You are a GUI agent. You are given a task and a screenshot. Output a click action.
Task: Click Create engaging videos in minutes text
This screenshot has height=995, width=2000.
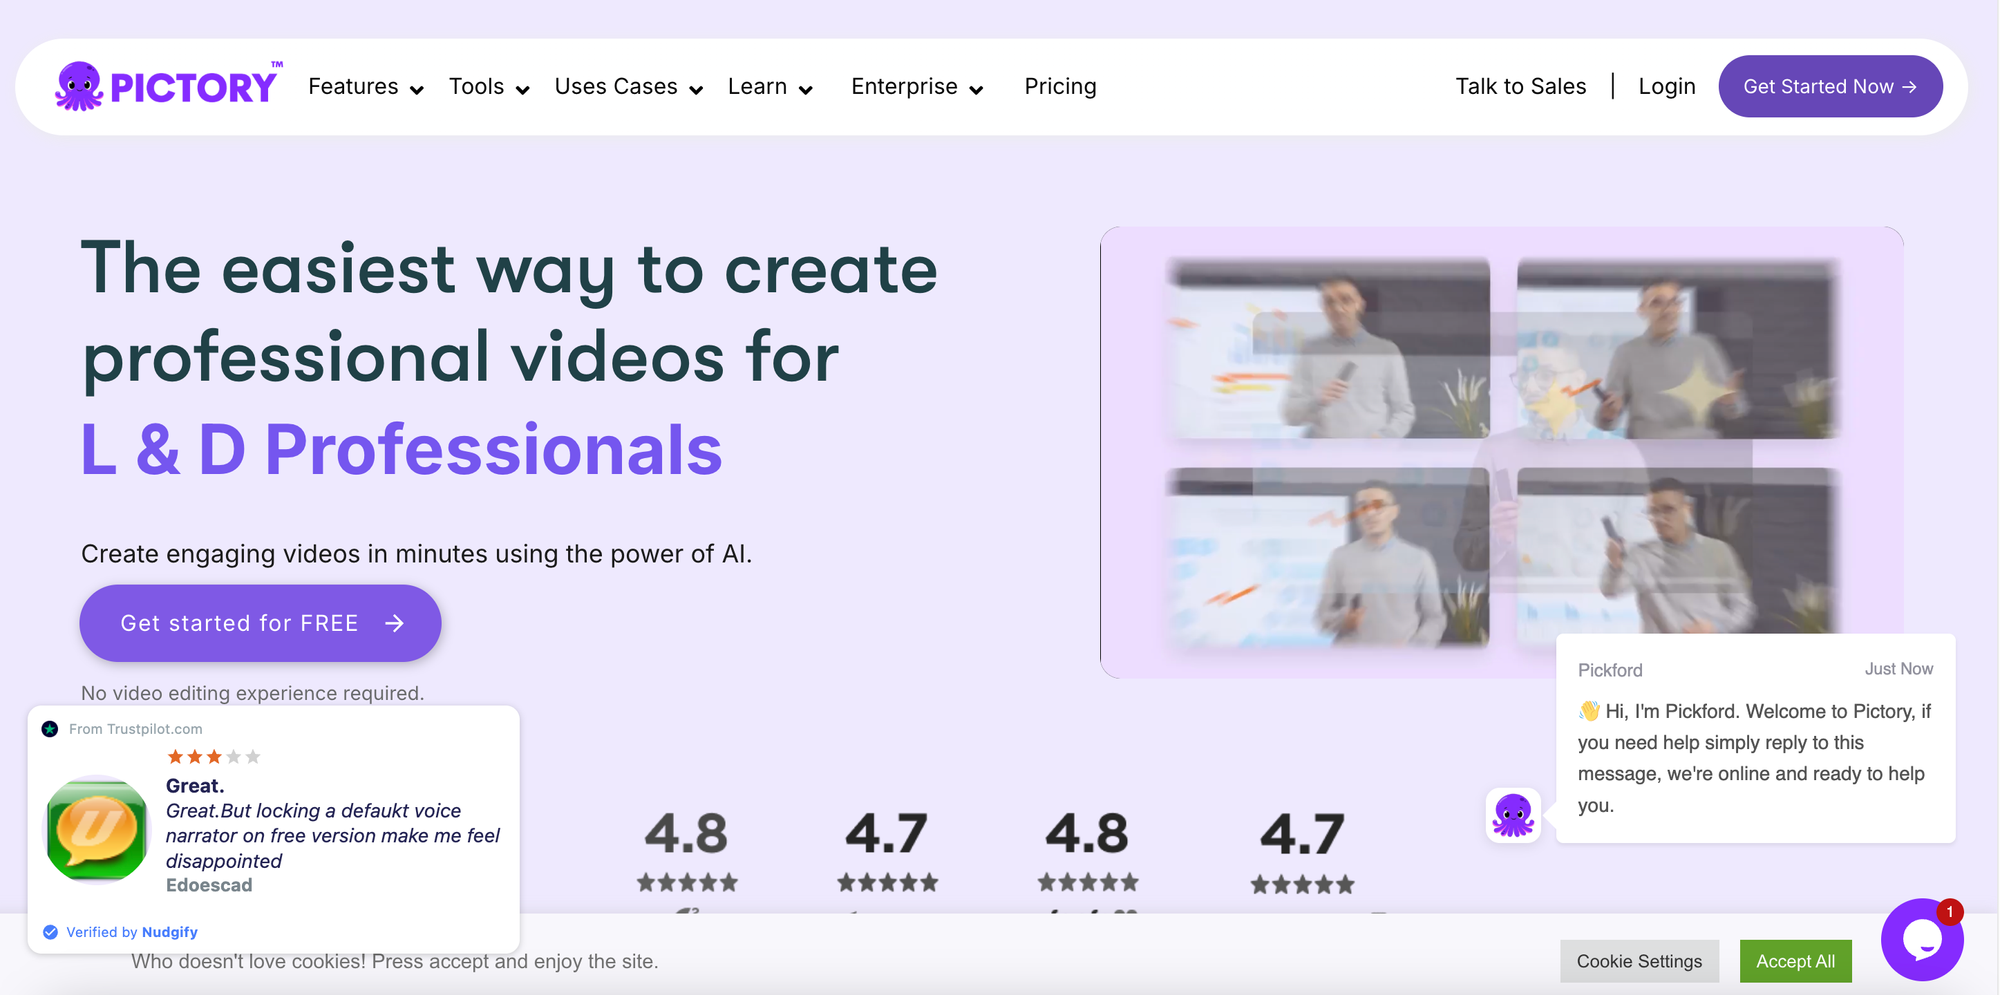(x=416, y=554)
